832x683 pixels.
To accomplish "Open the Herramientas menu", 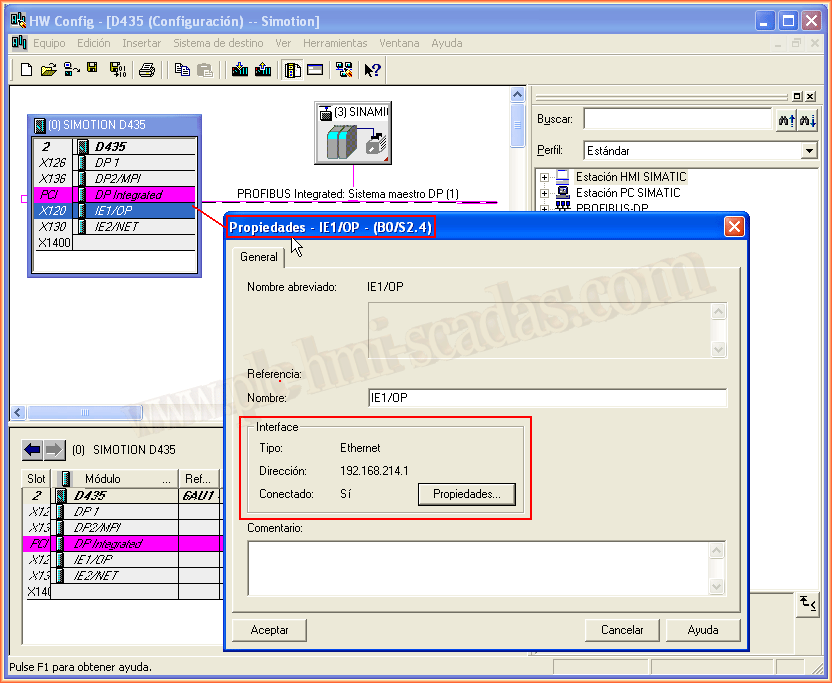I will (335, 43).
